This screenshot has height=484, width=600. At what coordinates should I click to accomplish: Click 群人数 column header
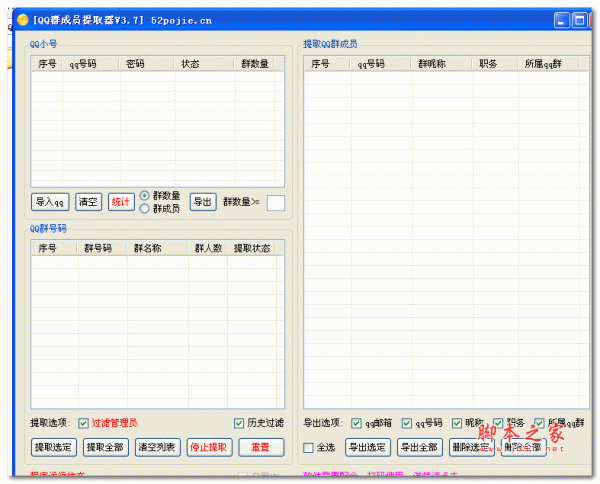pyautogui.click(x=207, y=248)
